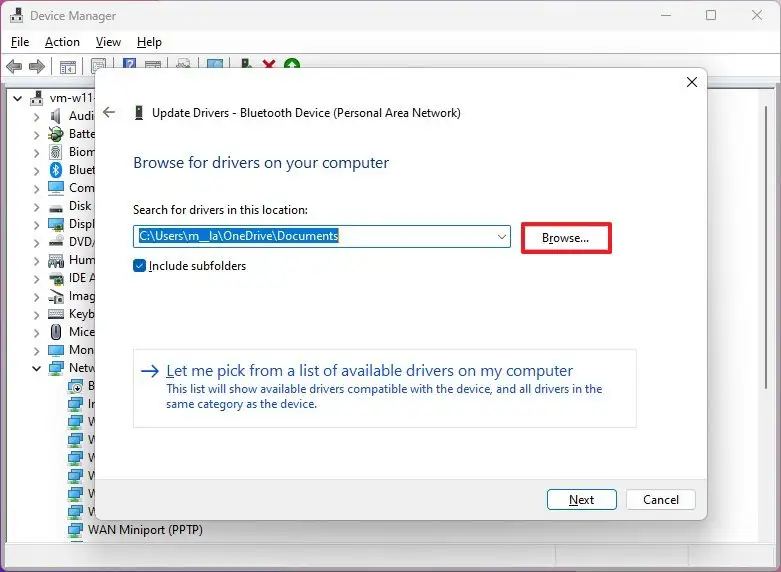
Task: Collapse the Network adapters tree node
Action: point(36,368)
